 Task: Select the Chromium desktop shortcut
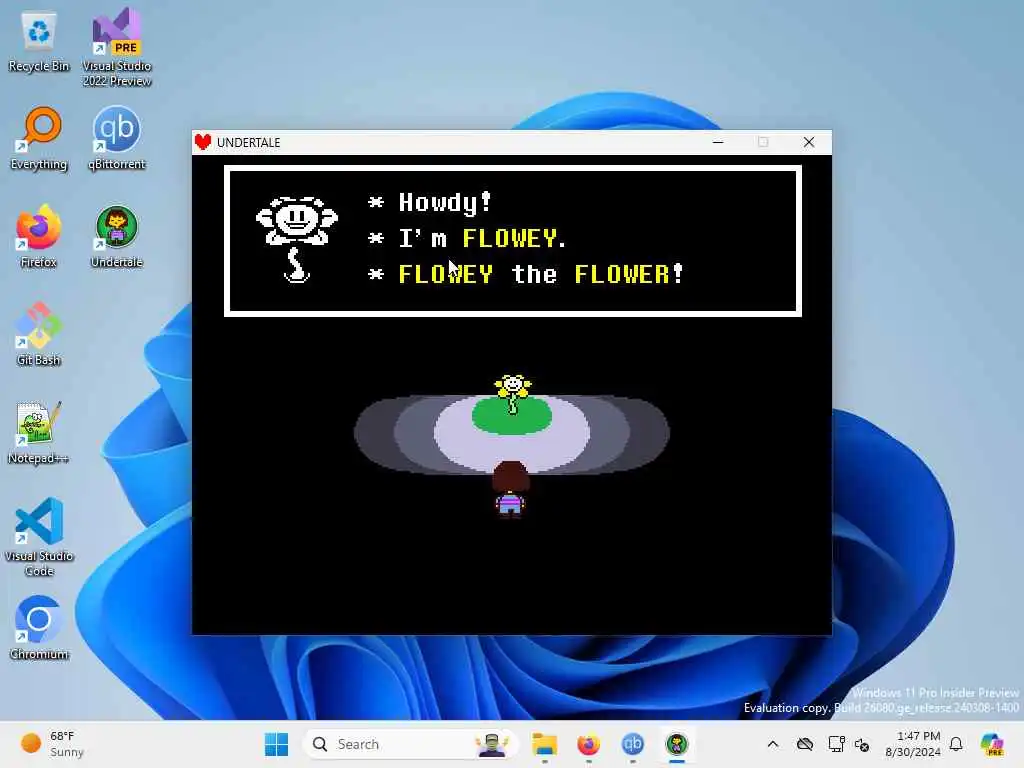click(39, 628)
